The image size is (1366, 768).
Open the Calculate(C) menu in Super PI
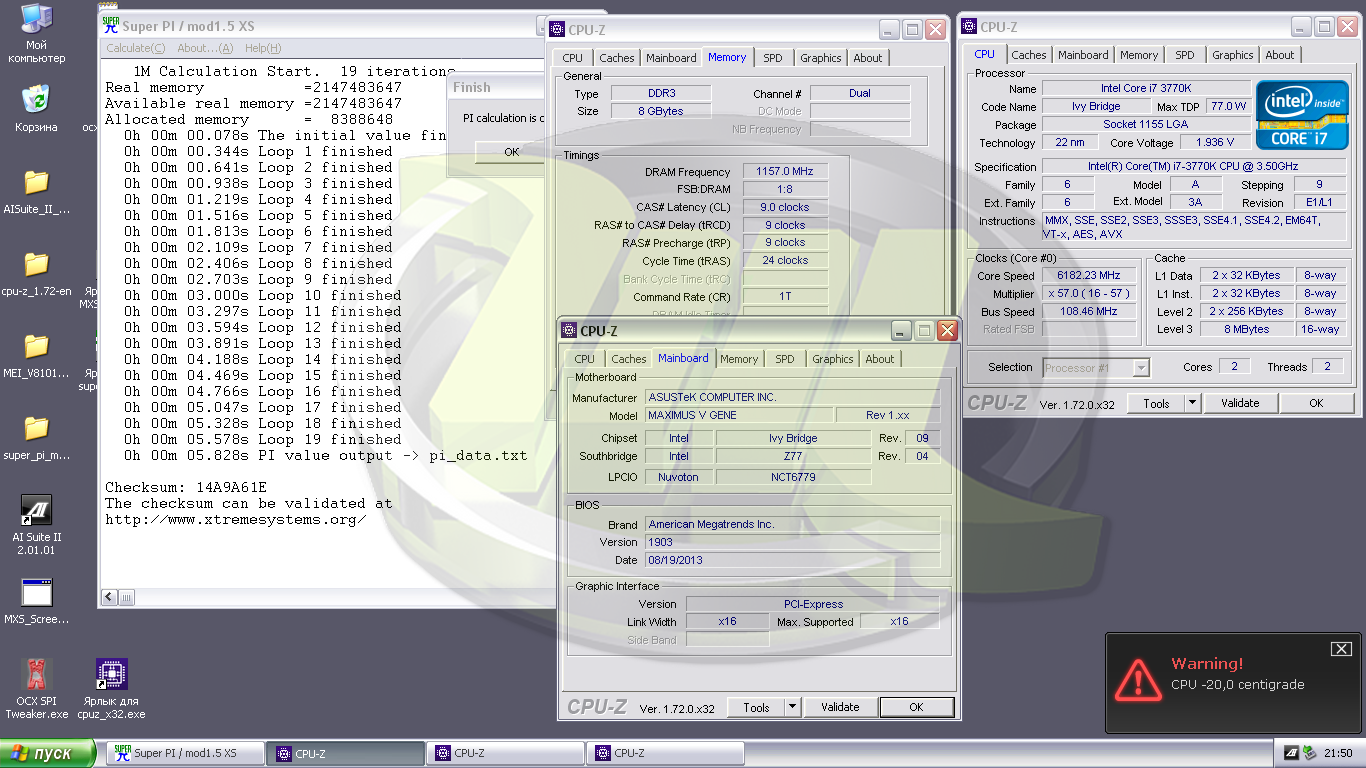tap(135, 48)
